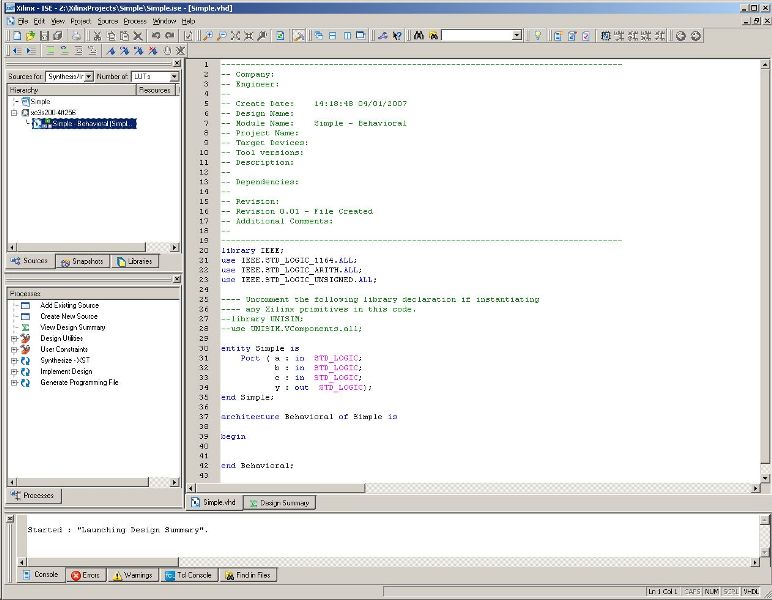The image size is (772, 600).
Task: Click the Print icon in toolbar
Action: click(76, 35)
